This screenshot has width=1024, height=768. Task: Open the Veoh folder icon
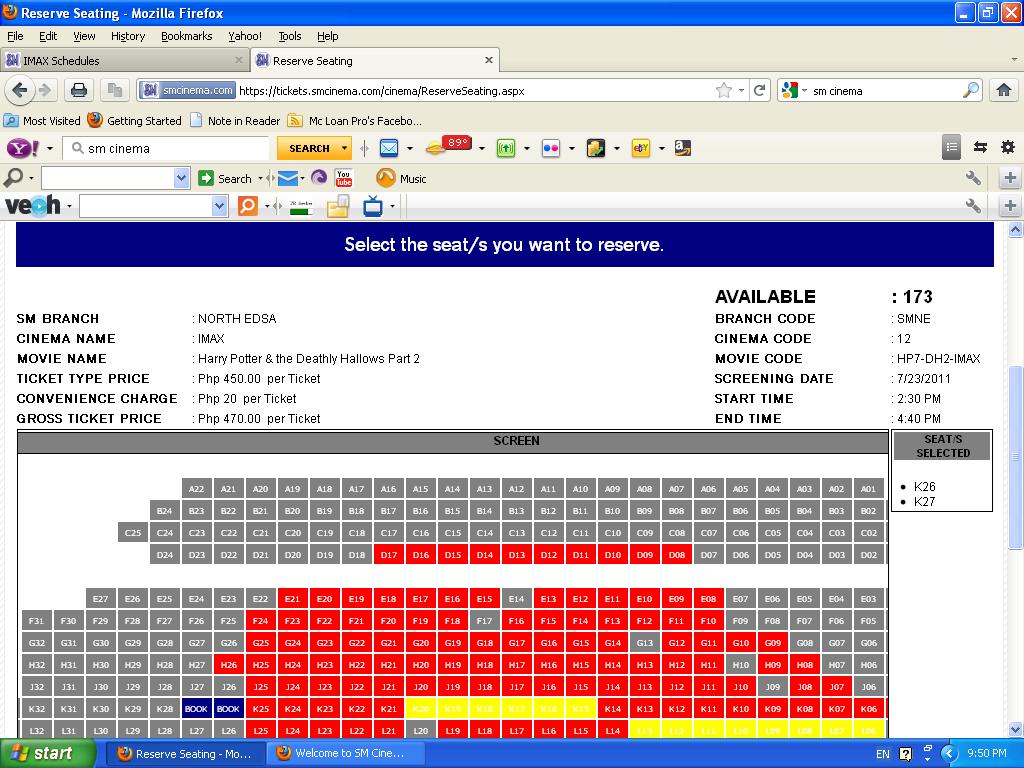pos(338,206)
